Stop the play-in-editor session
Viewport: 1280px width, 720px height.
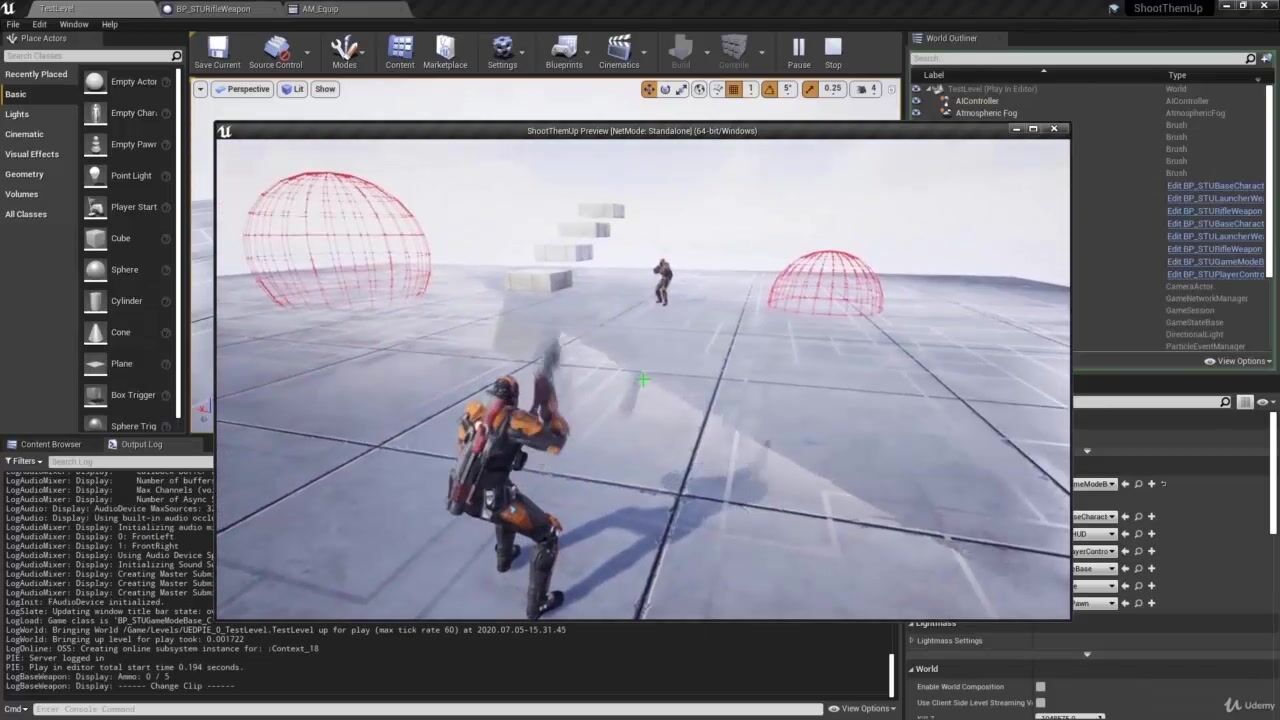[x=833, y=52]
